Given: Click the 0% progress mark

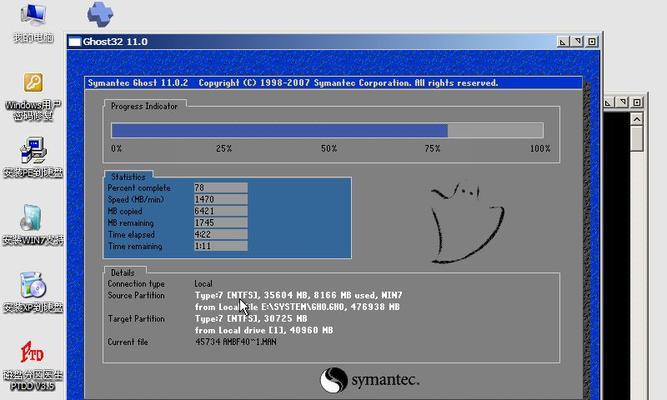Looking at the screenshot, I should (x=116, y=149).
